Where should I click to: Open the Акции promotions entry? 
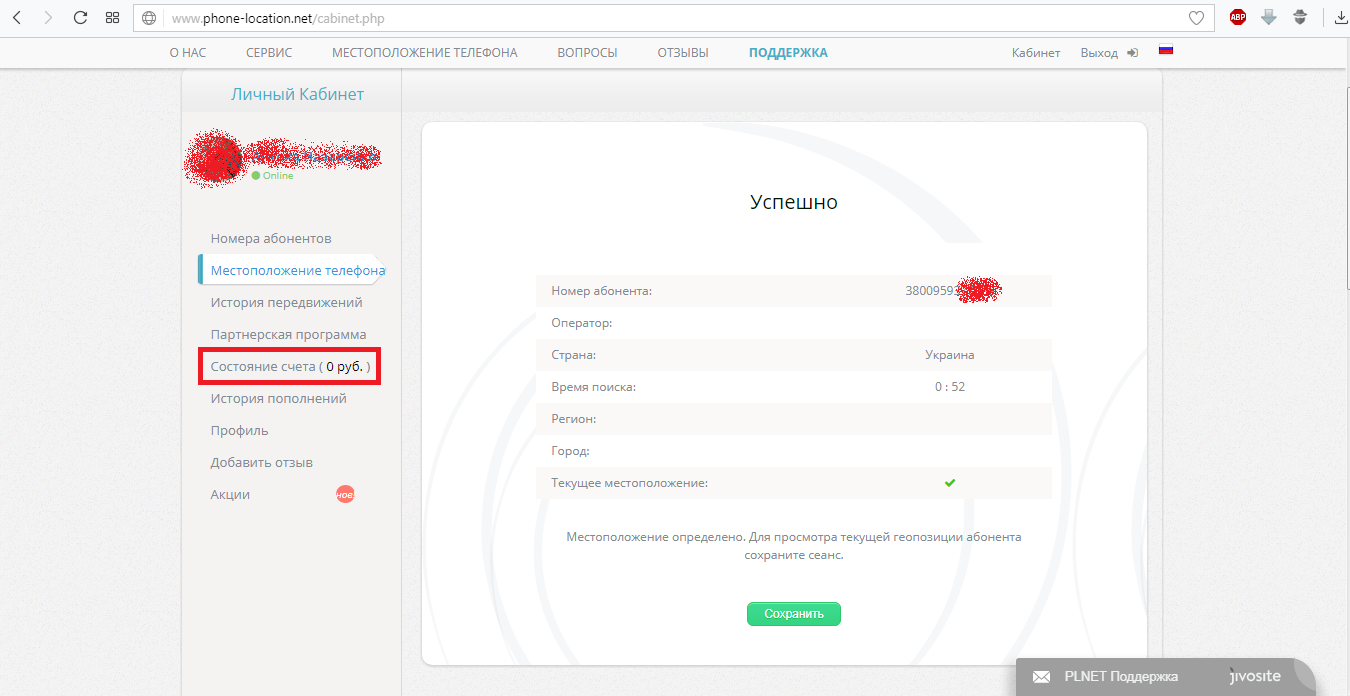coord(230,494)
